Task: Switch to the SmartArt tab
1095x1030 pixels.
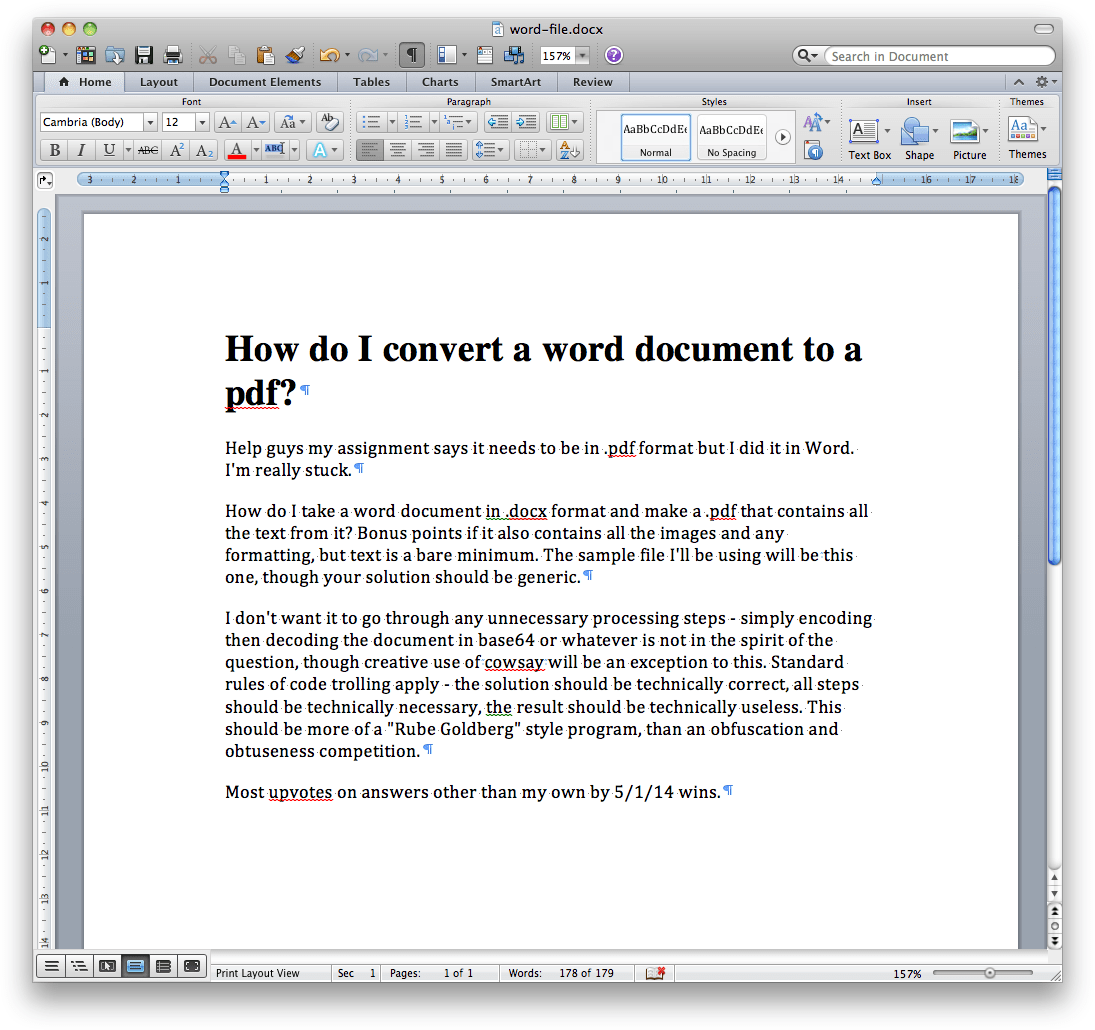Action: (x=515, y=82)
